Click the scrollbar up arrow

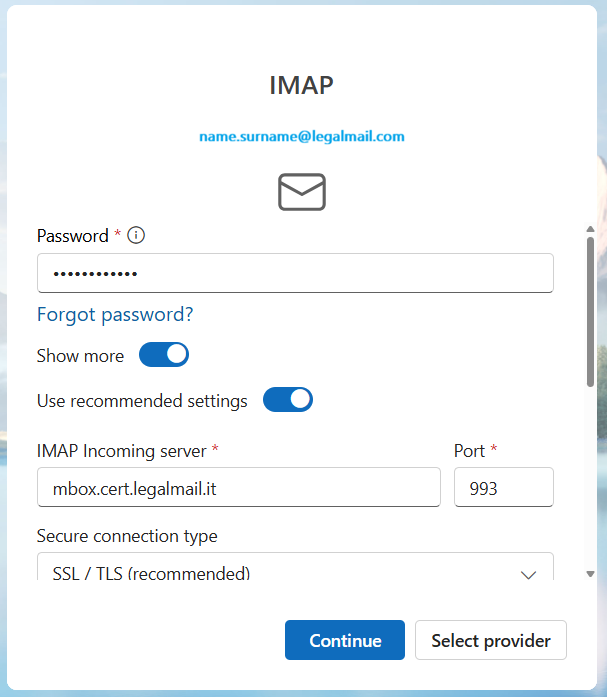pyautogui.click(x=590, y=229)
